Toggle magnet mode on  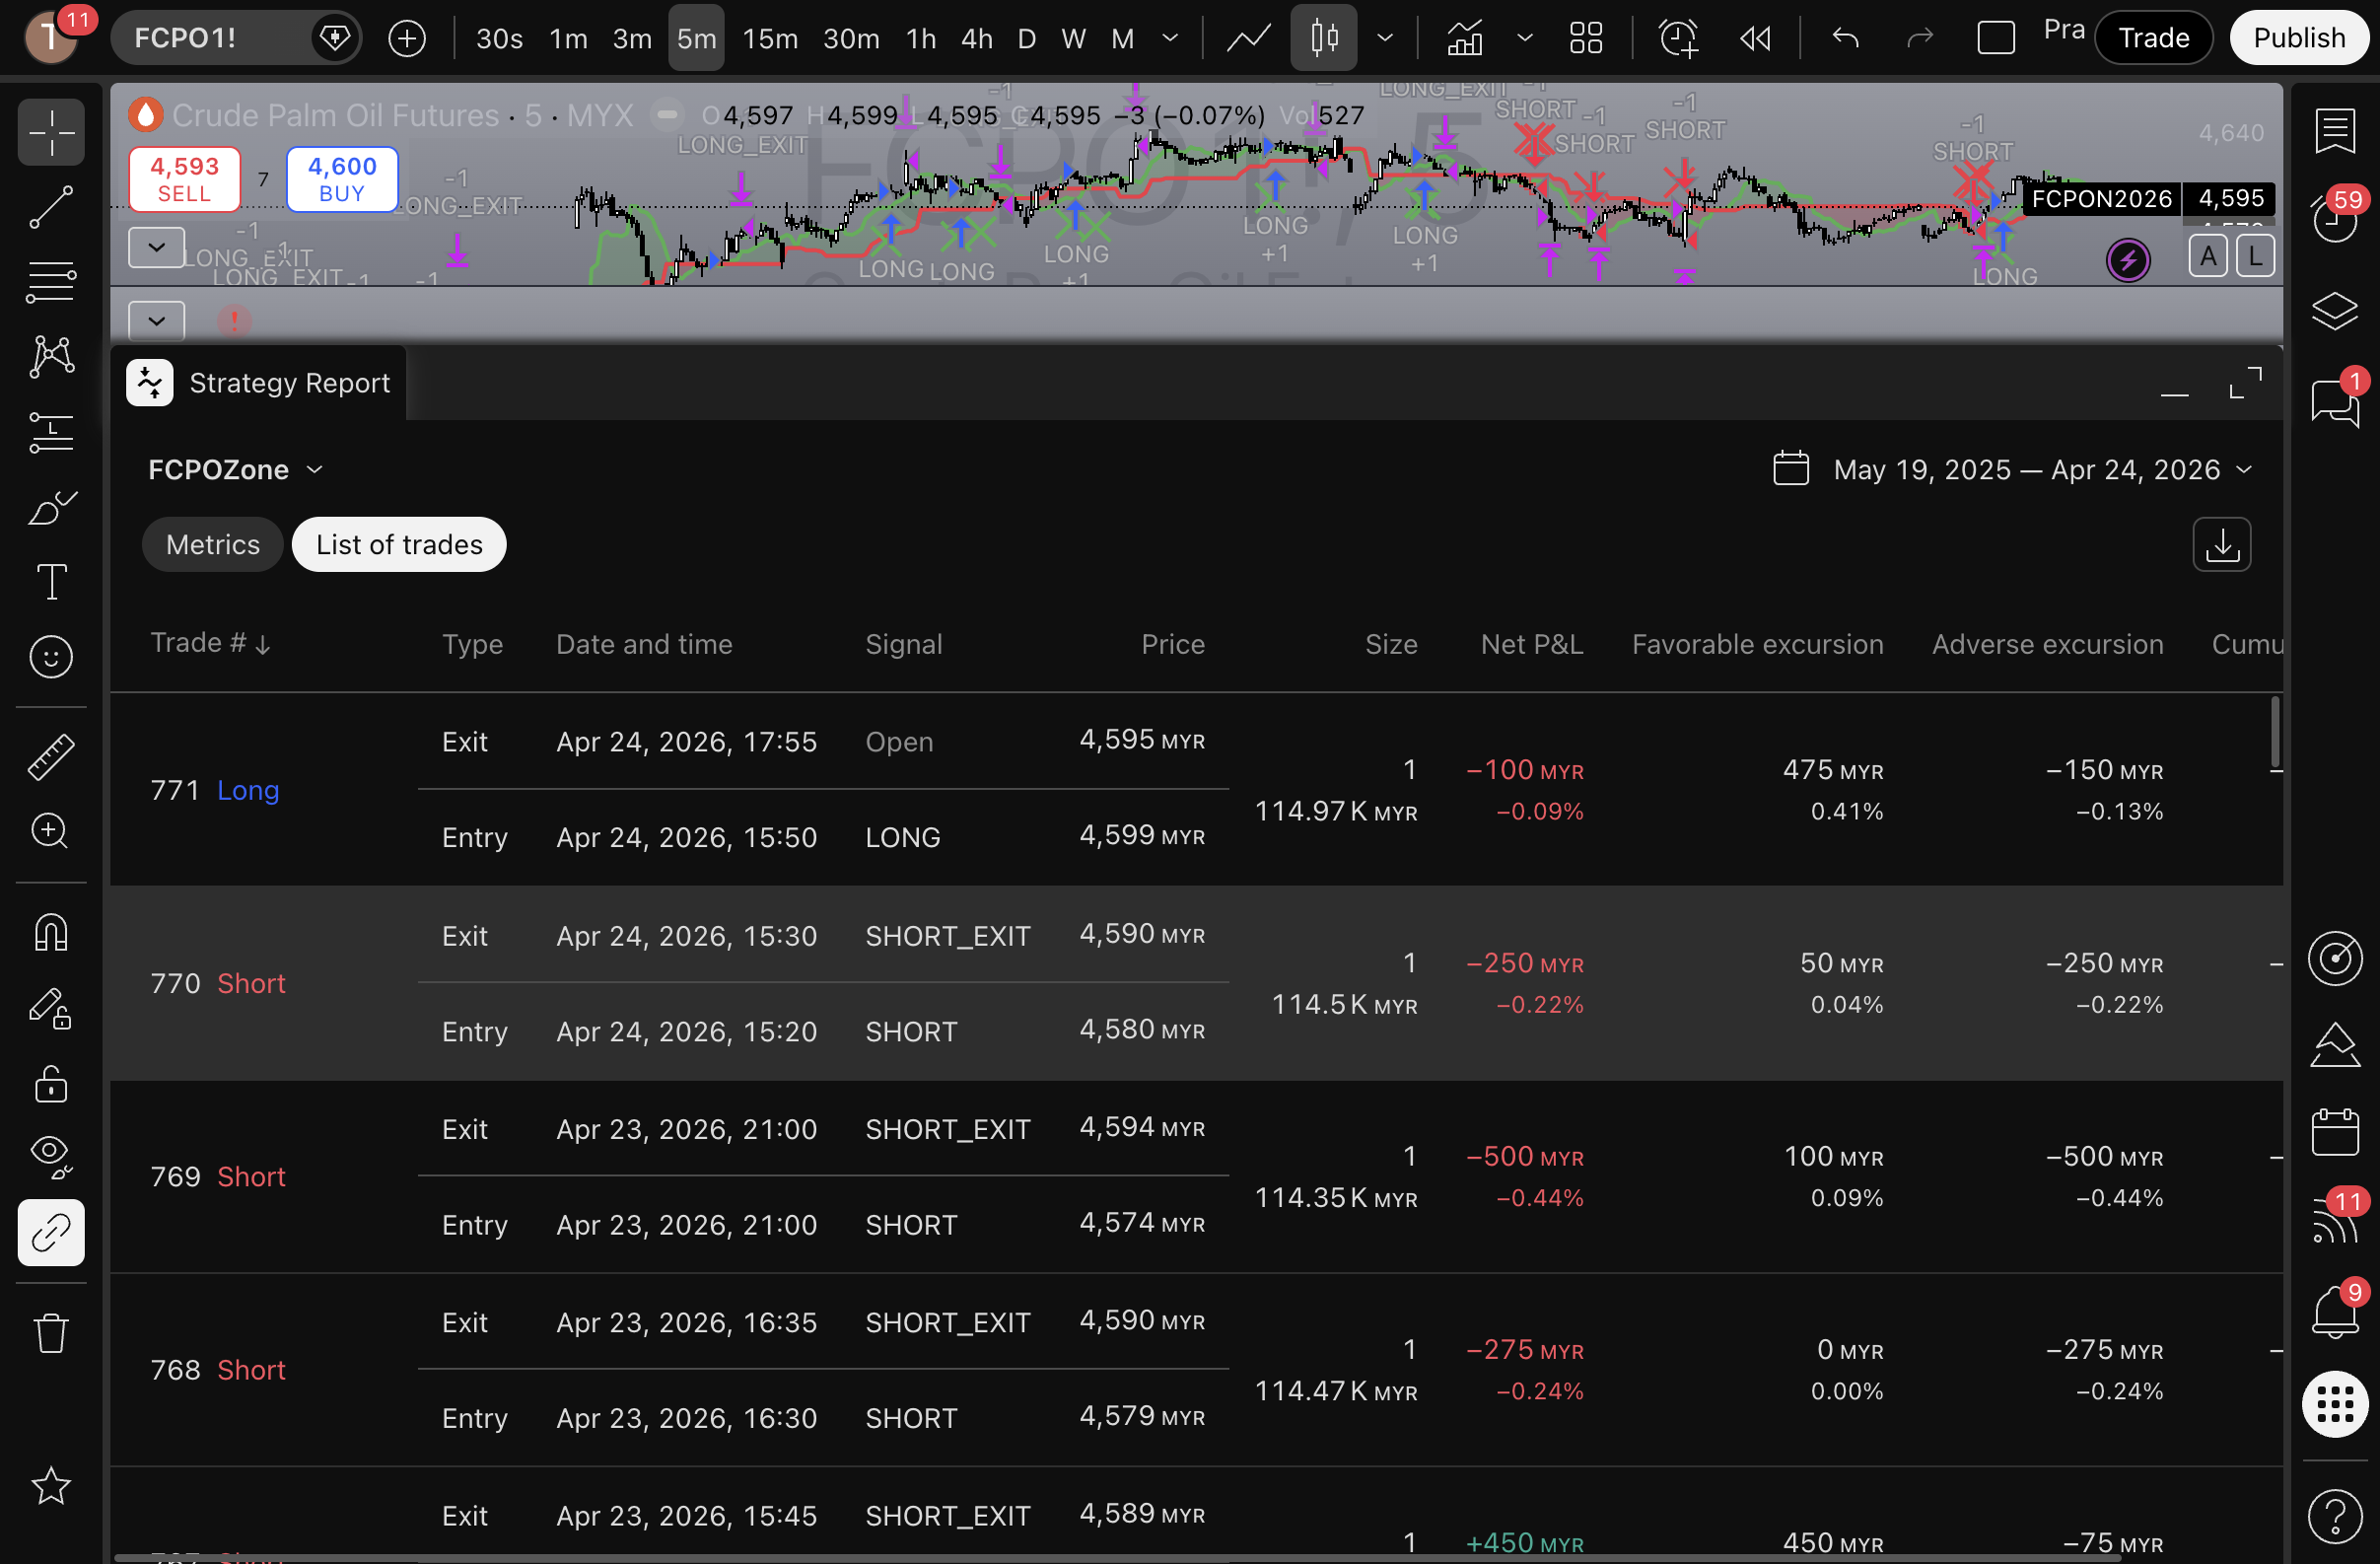pos(51,933)
